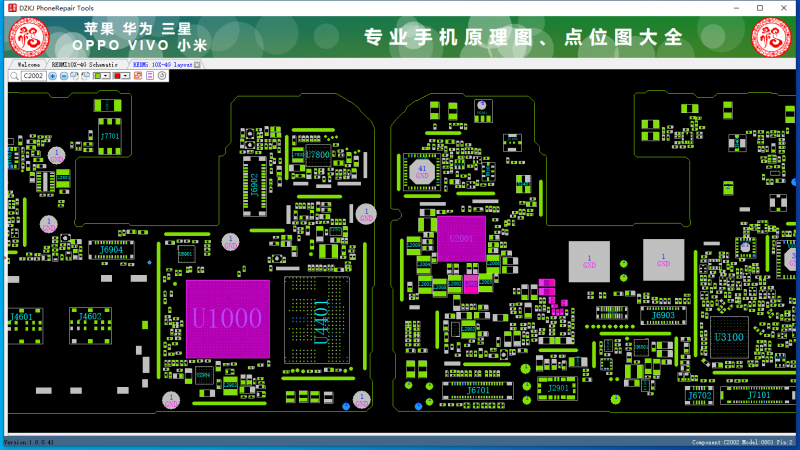
Task: Click the octagonal 41 GND pad
Action: 422,172
